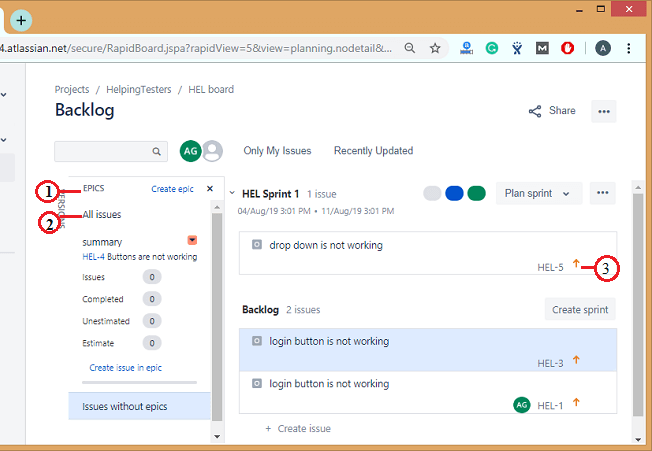Open HEL-1 issue key
Screen dimensions: 652x451
pyautogui.click(x=550, y=406)
